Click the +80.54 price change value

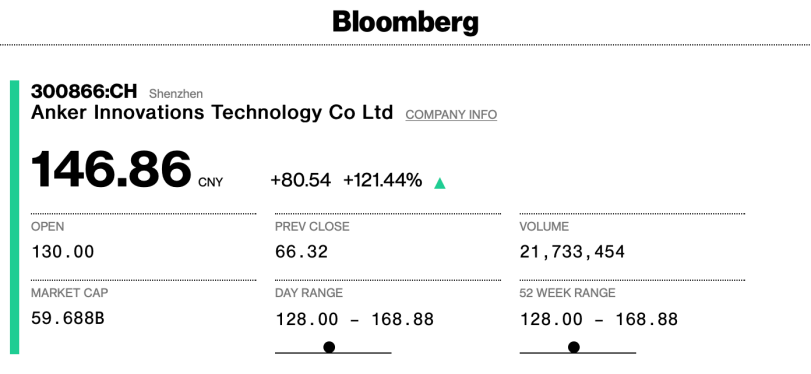(301, 181)
